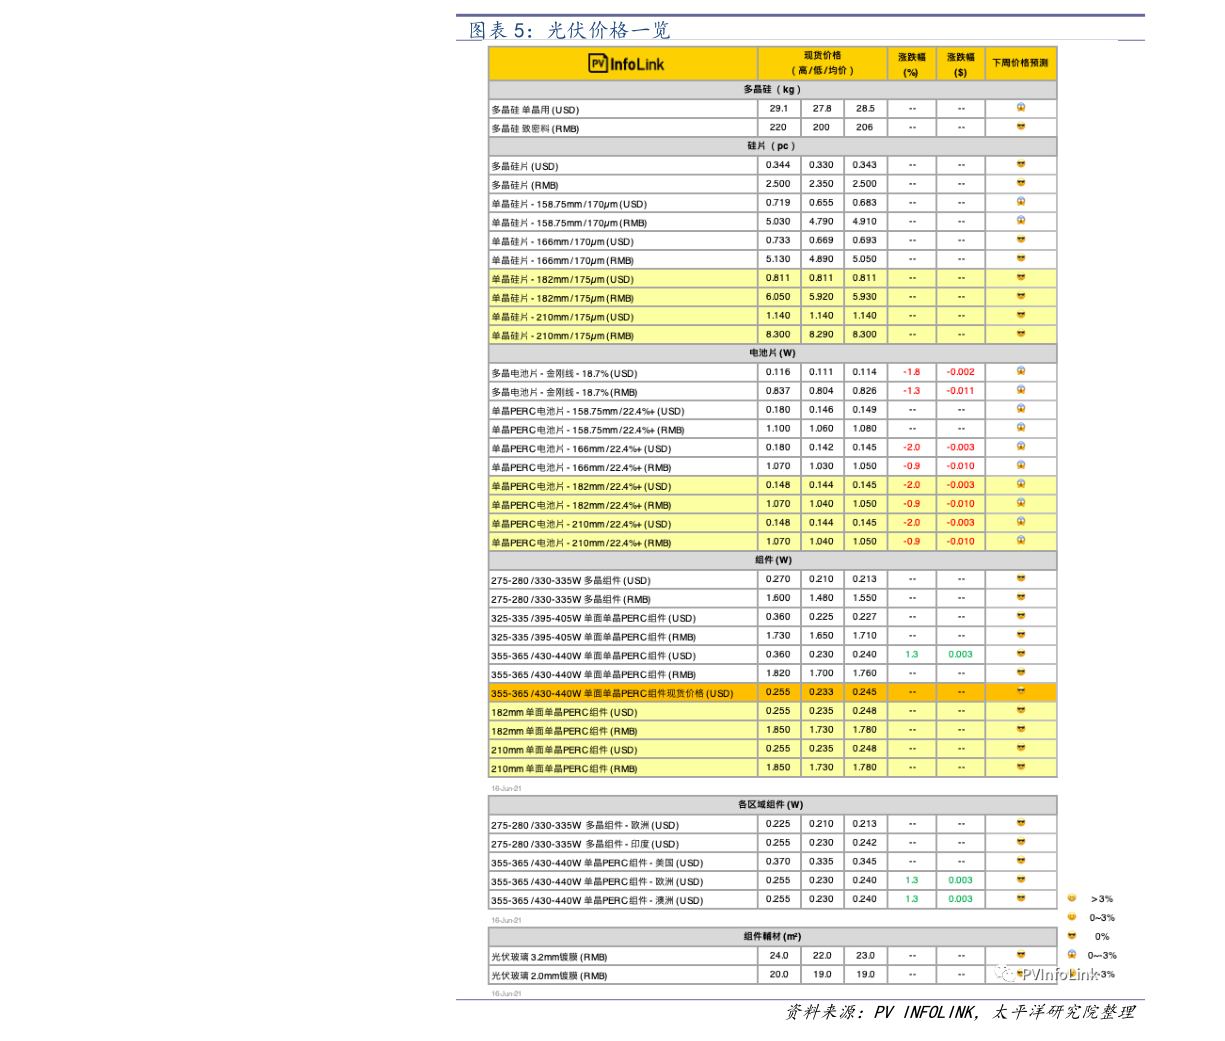Select value 0.344 in 多晶硅片 (USD) row
The width and height of the screenshot is (1225, 1041).
tap(778, 165)
